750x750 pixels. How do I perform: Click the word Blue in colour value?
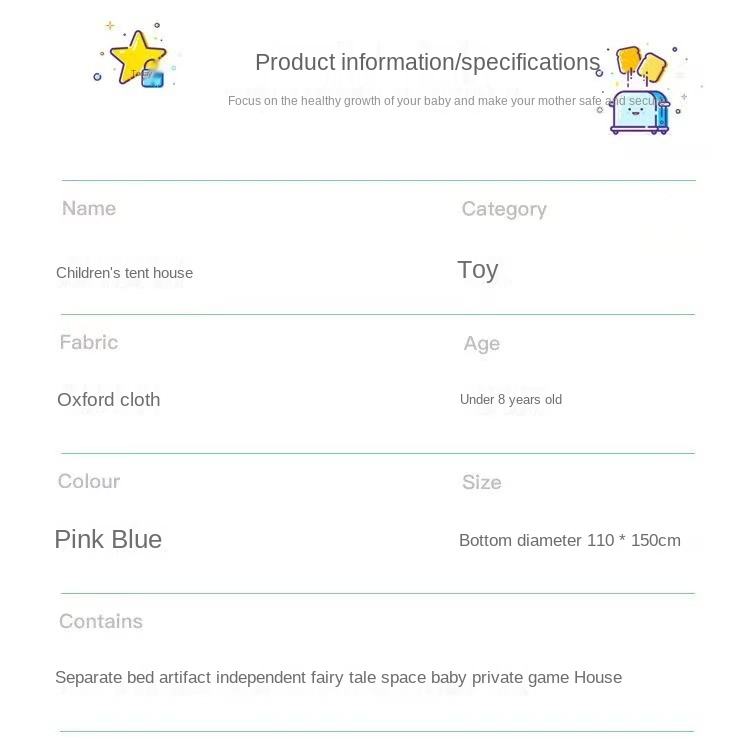[136, 540]
